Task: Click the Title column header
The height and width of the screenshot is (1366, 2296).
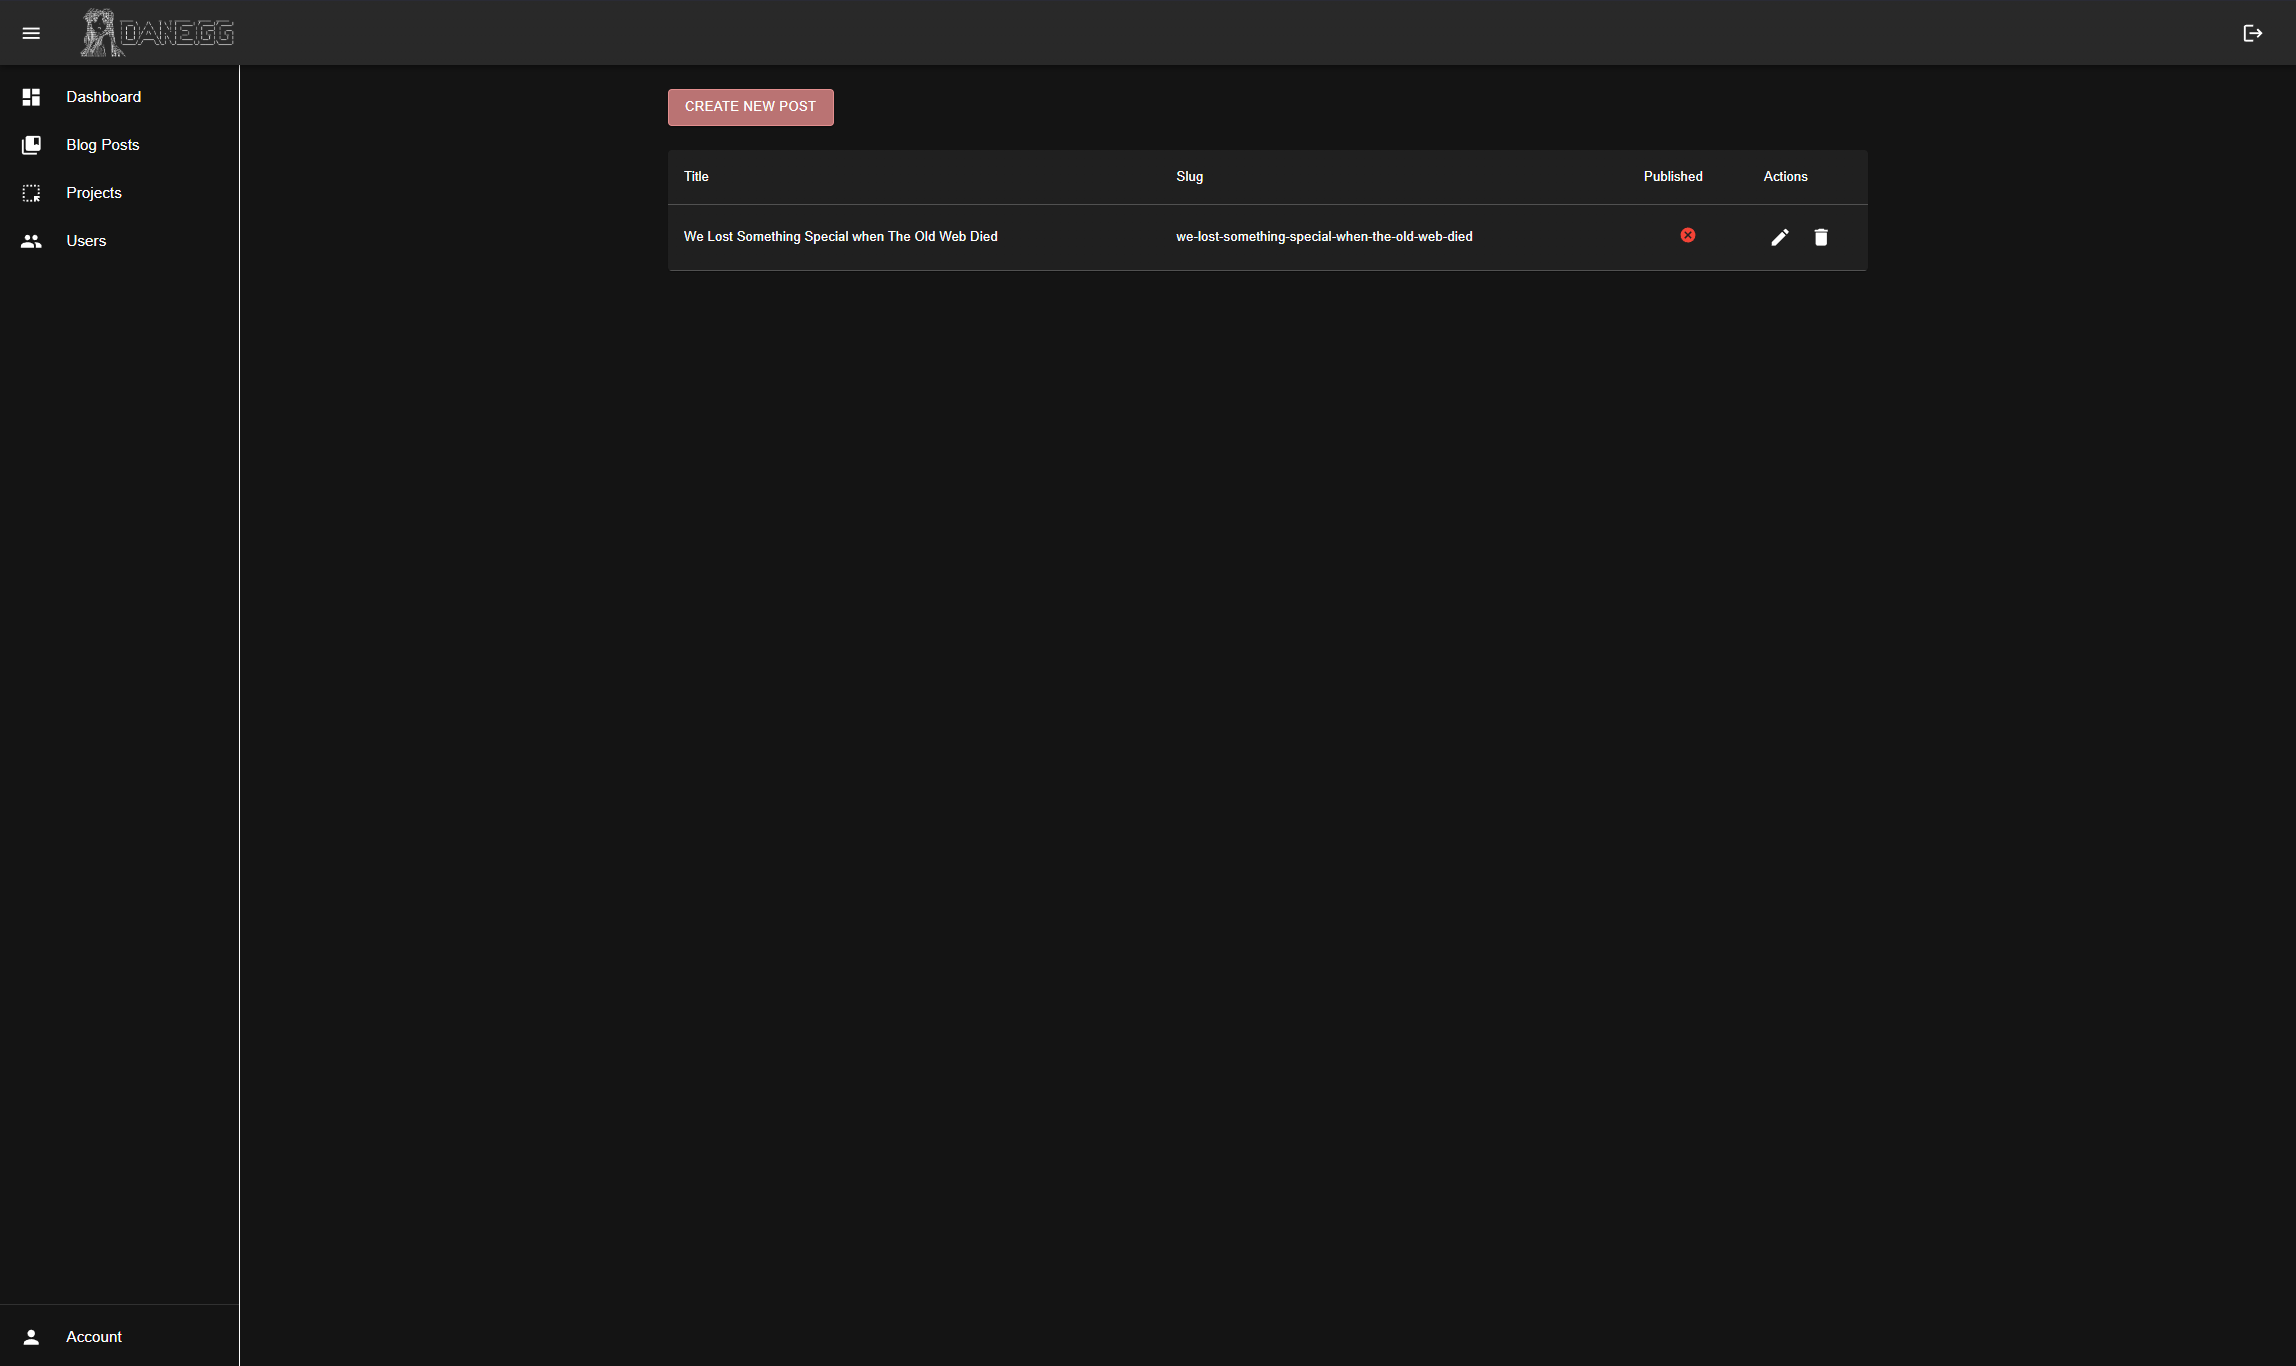Action: tap(696, 177)
